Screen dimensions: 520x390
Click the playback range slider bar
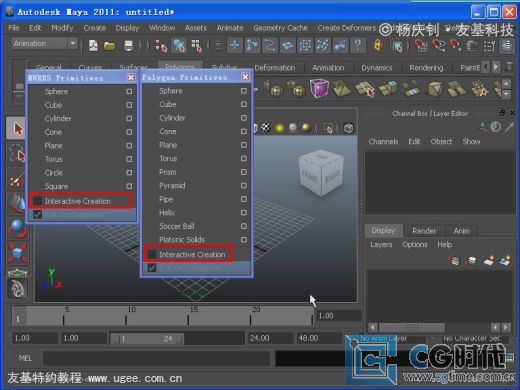click(147, 339)
